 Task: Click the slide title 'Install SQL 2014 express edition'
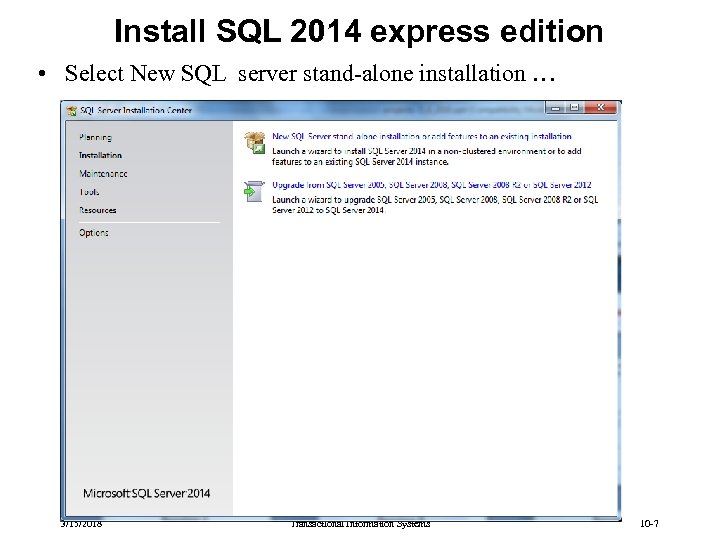click(x=359, y=31)
